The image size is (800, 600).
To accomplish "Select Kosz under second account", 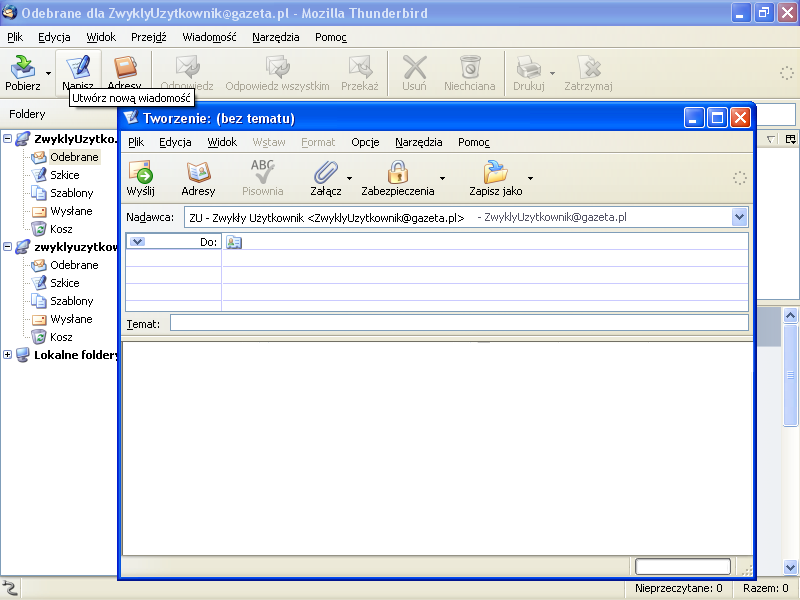I will point(61,337).
